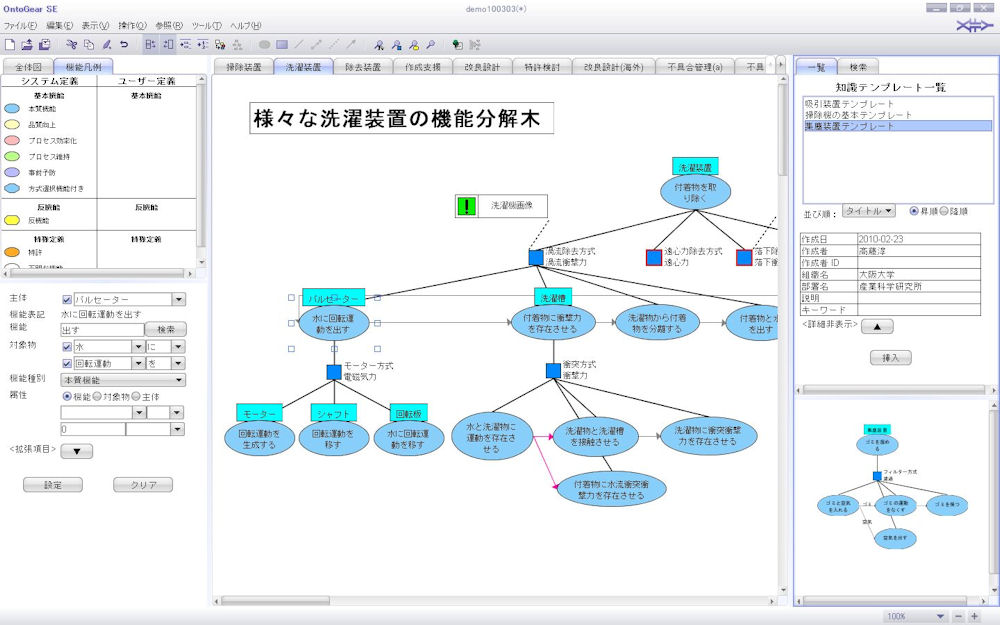Click the zoom in plus button

tap(974, 616)
